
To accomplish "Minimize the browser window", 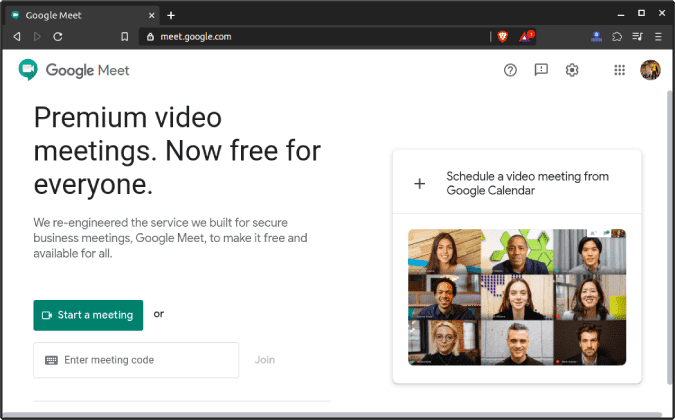I will tap(620, 15).
